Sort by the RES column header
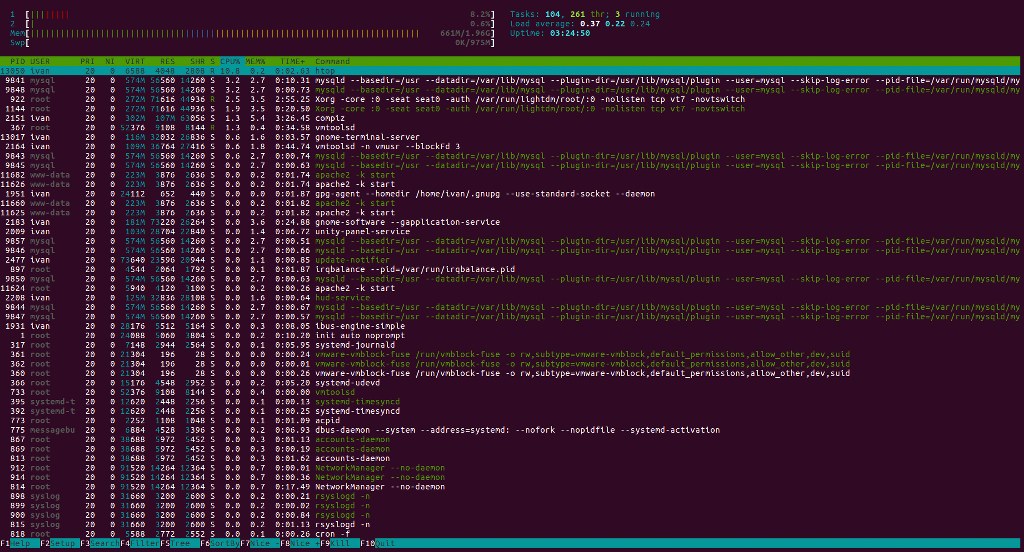 point(167,61)
